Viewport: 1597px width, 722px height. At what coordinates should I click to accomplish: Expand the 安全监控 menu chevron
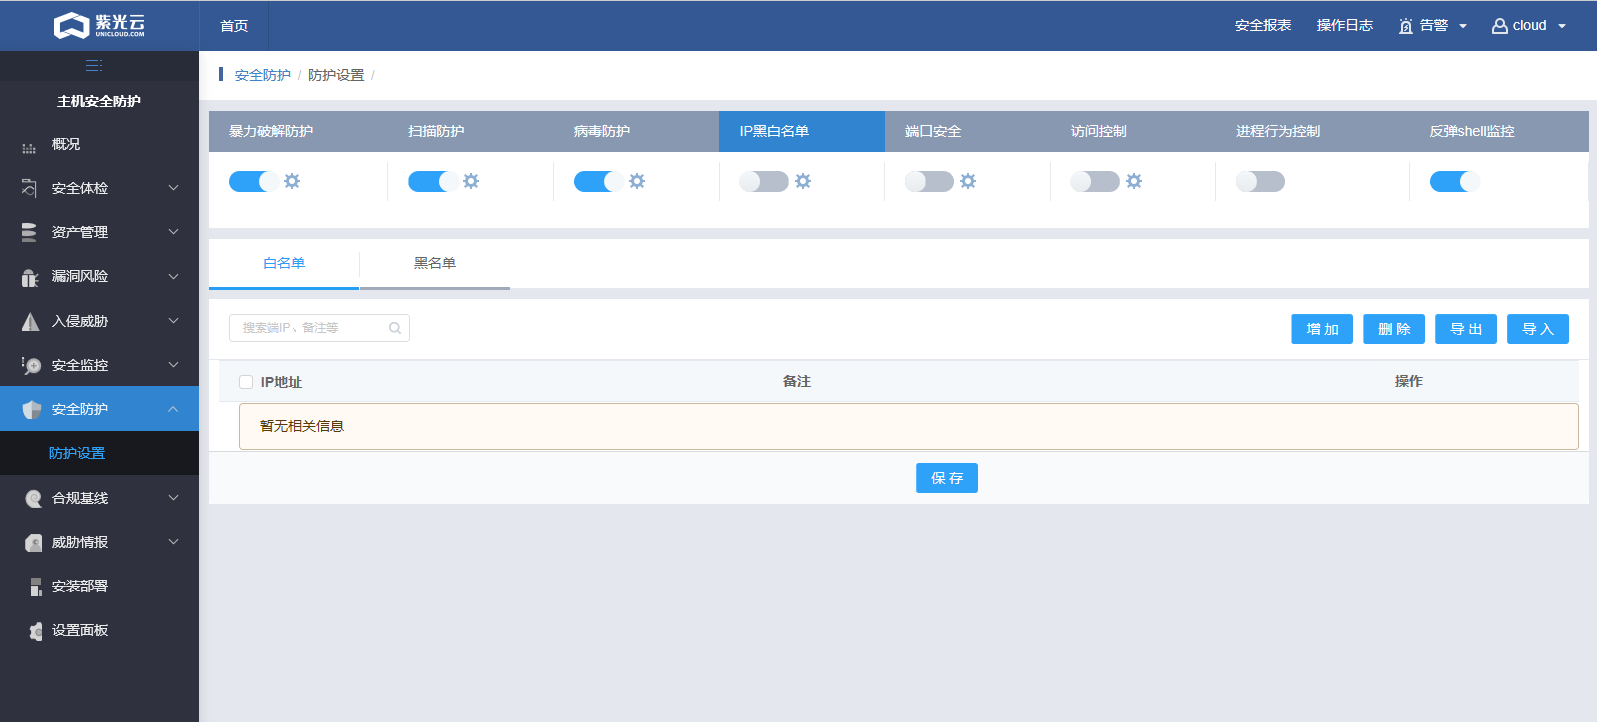[x=174, y=365]
